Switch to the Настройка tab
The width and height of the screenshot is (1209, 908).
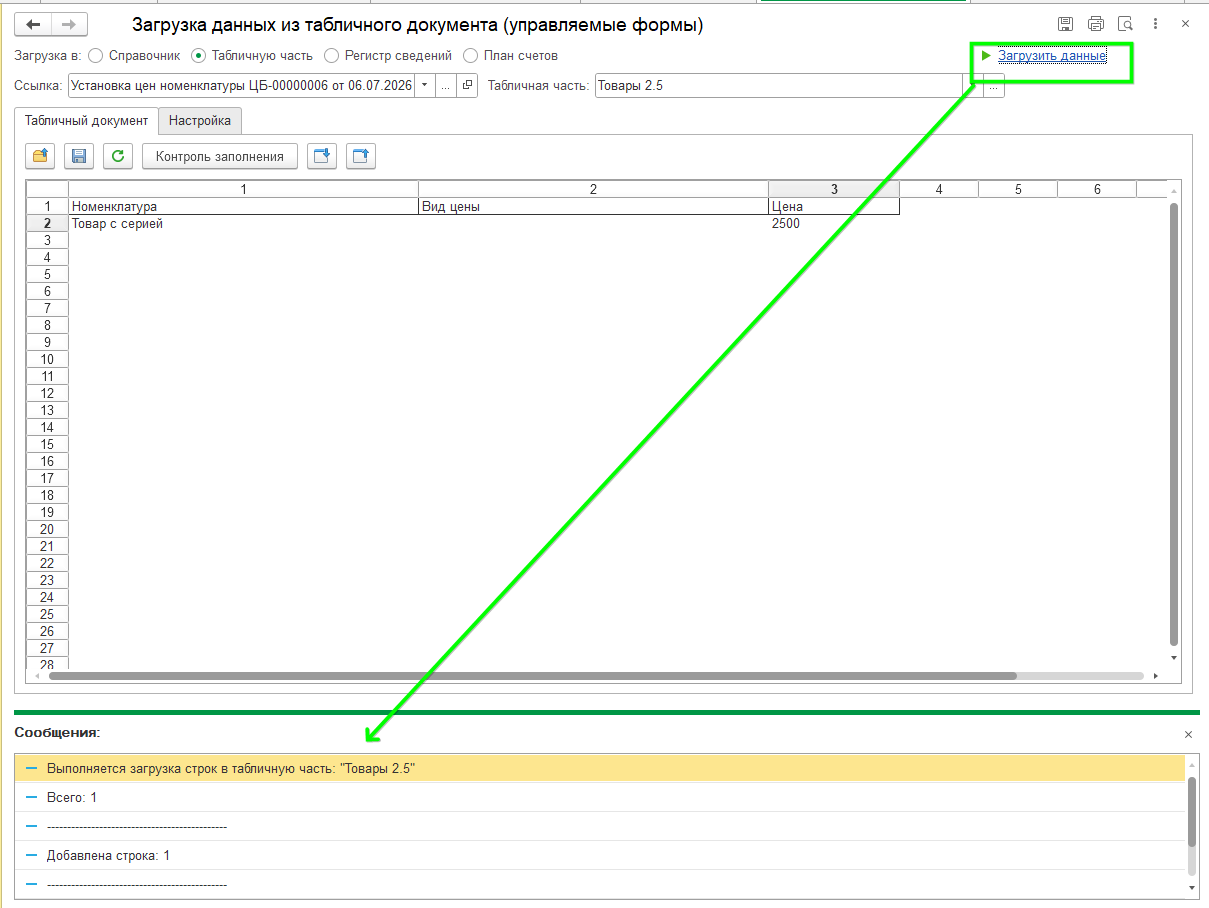(x=200, y=121)
